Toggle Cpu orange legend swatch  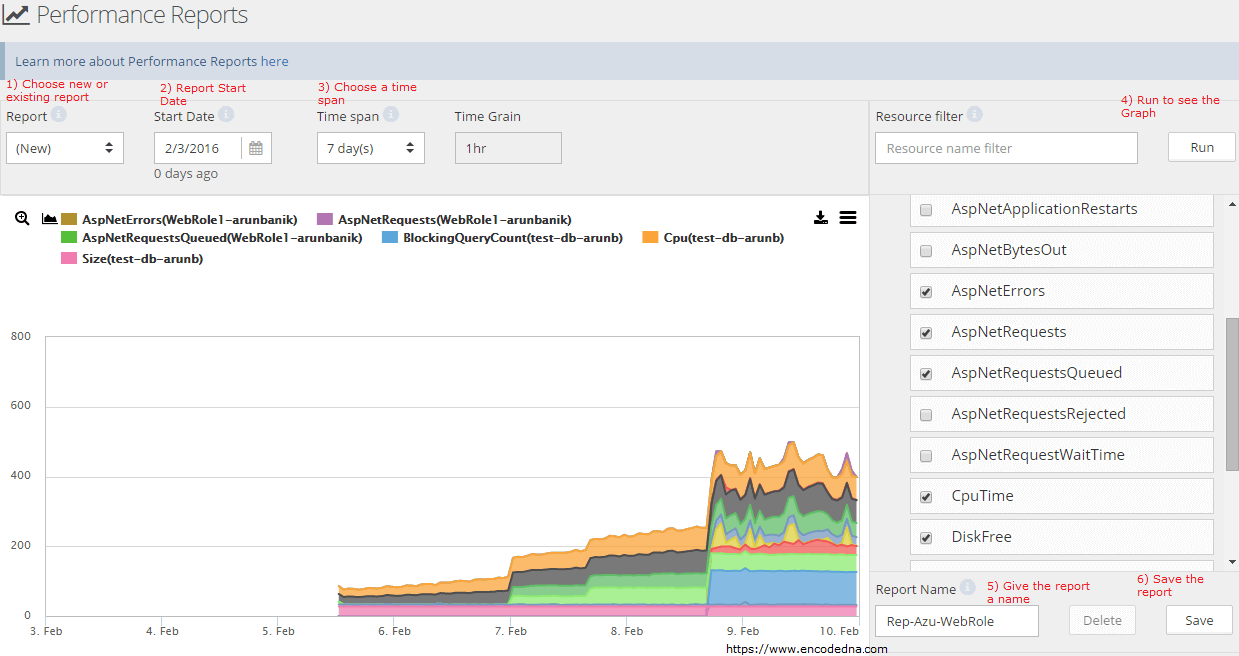point(650,238)
